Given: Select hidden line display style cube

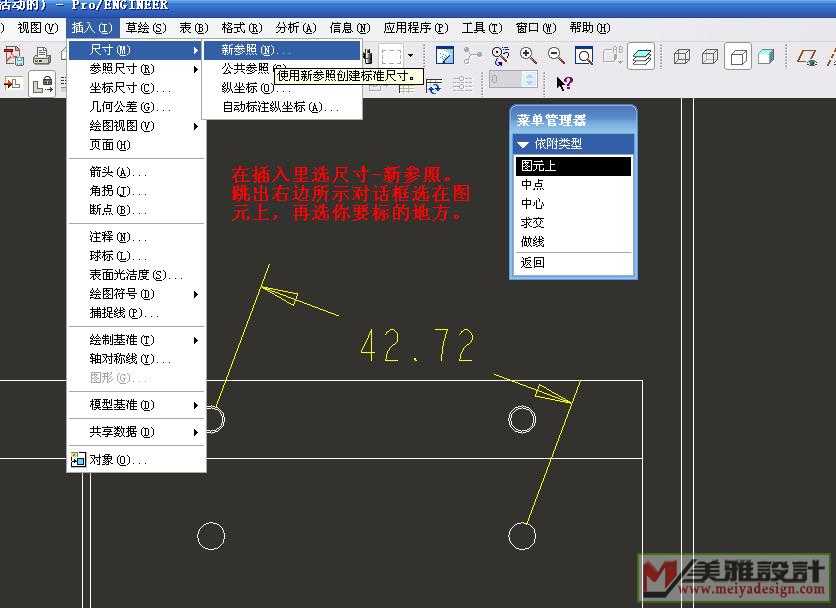Looking at the screenshot, I should (x=710, y=56).
